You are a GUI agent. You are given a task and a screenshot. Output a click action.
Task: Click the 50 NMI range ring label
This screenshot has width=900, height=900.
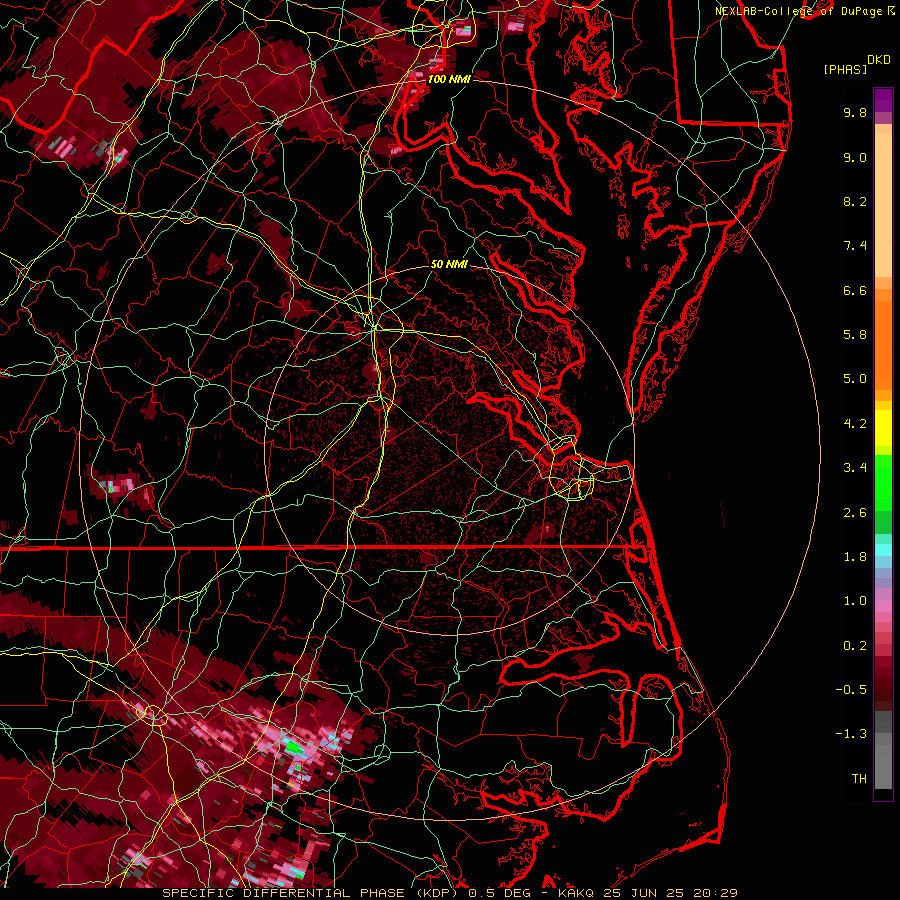[x=449, y=264]
